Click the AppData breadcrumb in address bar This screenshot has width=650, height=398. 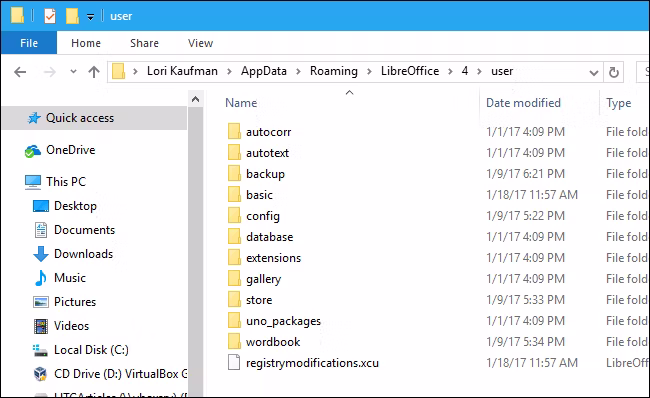tap(264, 71)
